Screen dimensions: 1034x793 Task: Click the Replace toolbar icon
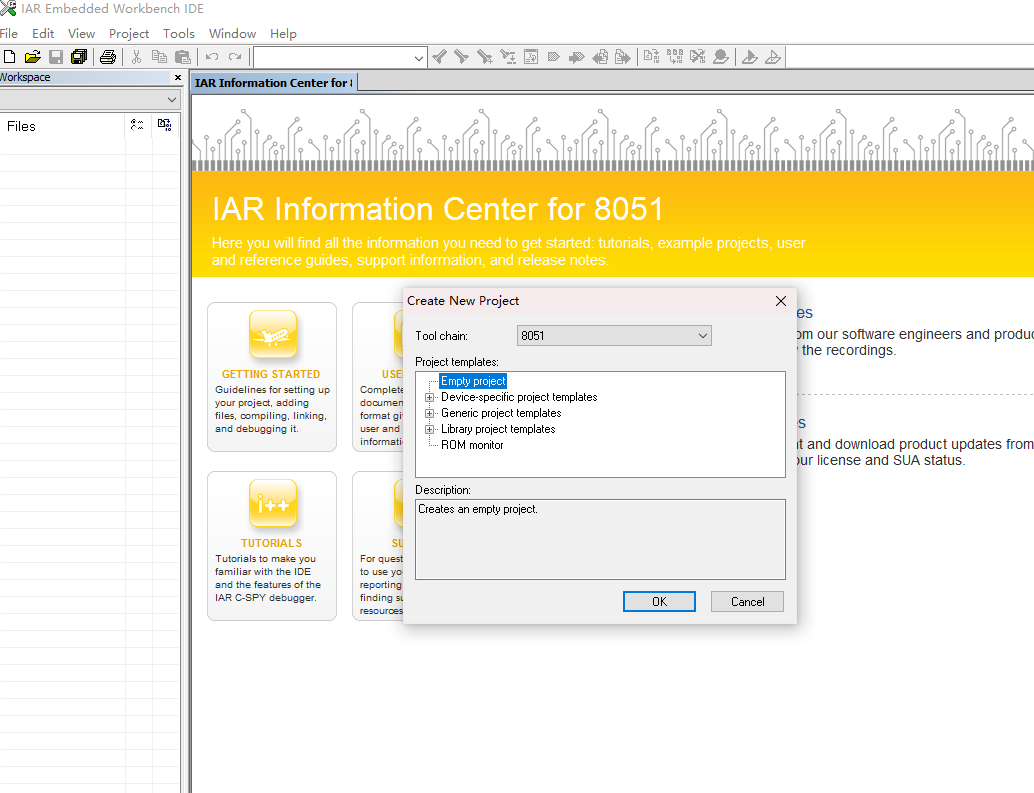(508, 57)
